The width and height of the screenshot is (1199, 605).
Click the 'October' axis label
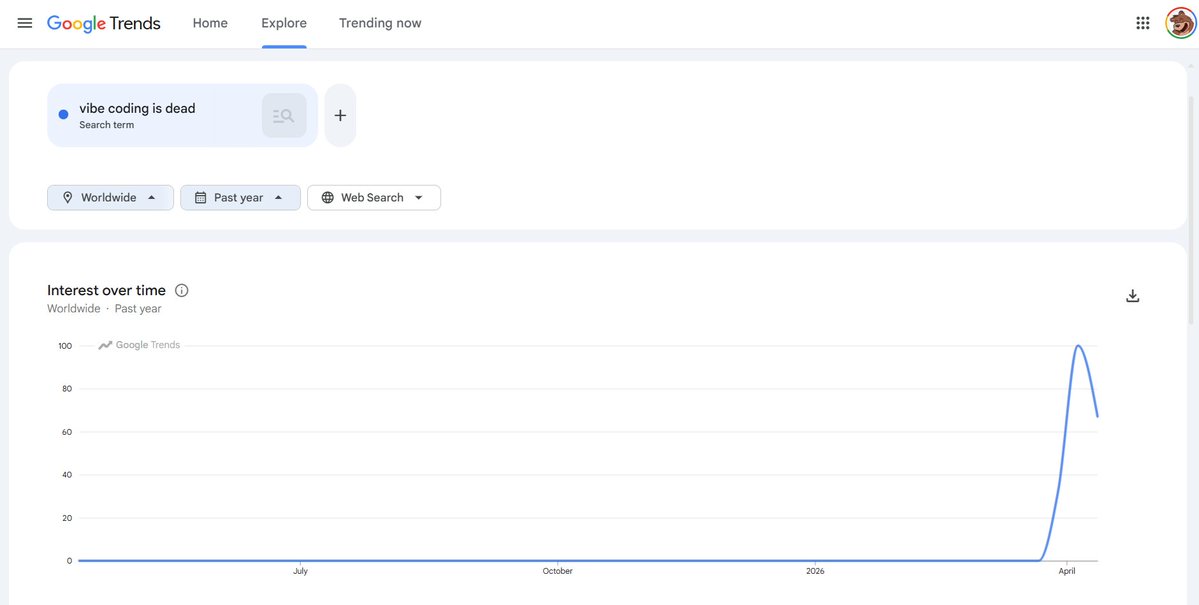[x=557, y=571]
